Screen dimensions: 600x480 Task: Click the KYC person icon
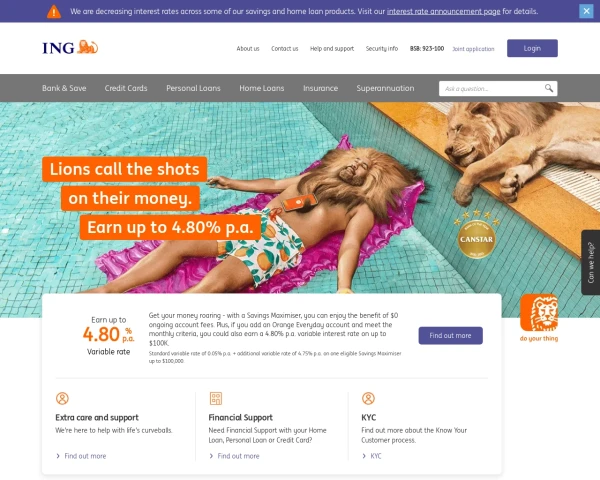[x=368, y=398]
